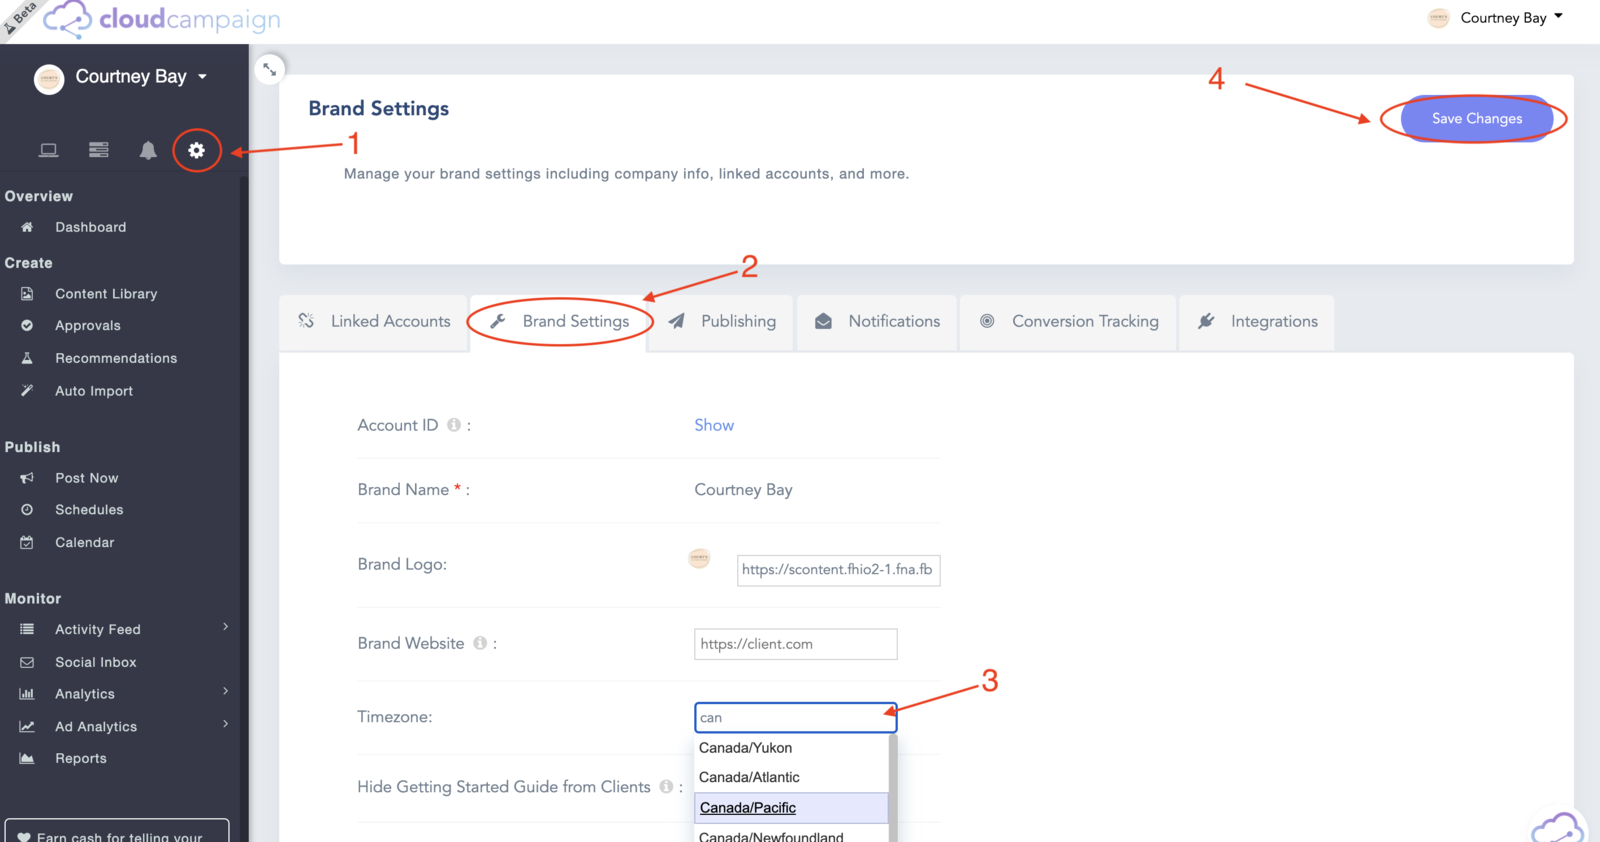This screenshot has height=842, width=1600.
Task: Open the settings gear icon in sidebar
Action: [x=196, y=150]
